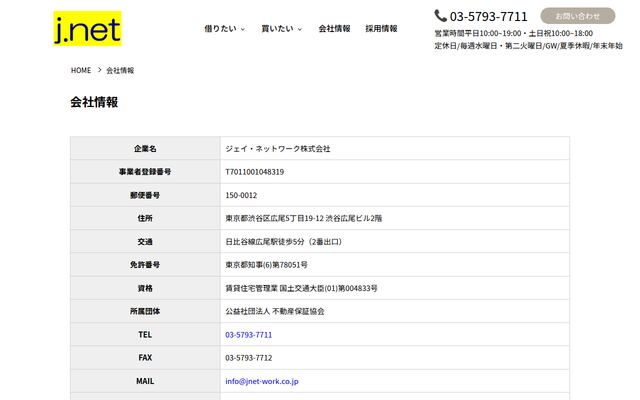Click the TEL row label

pos(145,335)
